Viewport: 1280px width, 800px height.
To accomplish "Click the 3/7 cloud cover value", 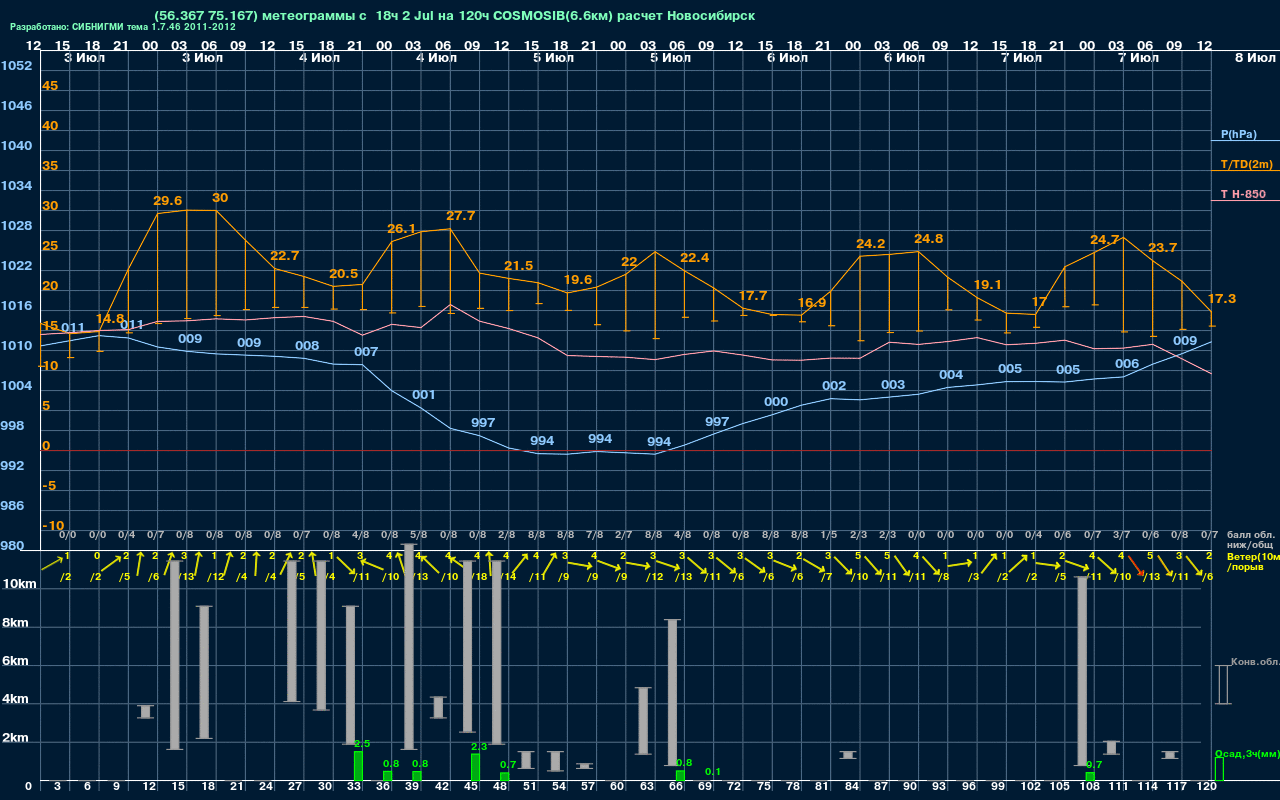I will (1122, 536).
